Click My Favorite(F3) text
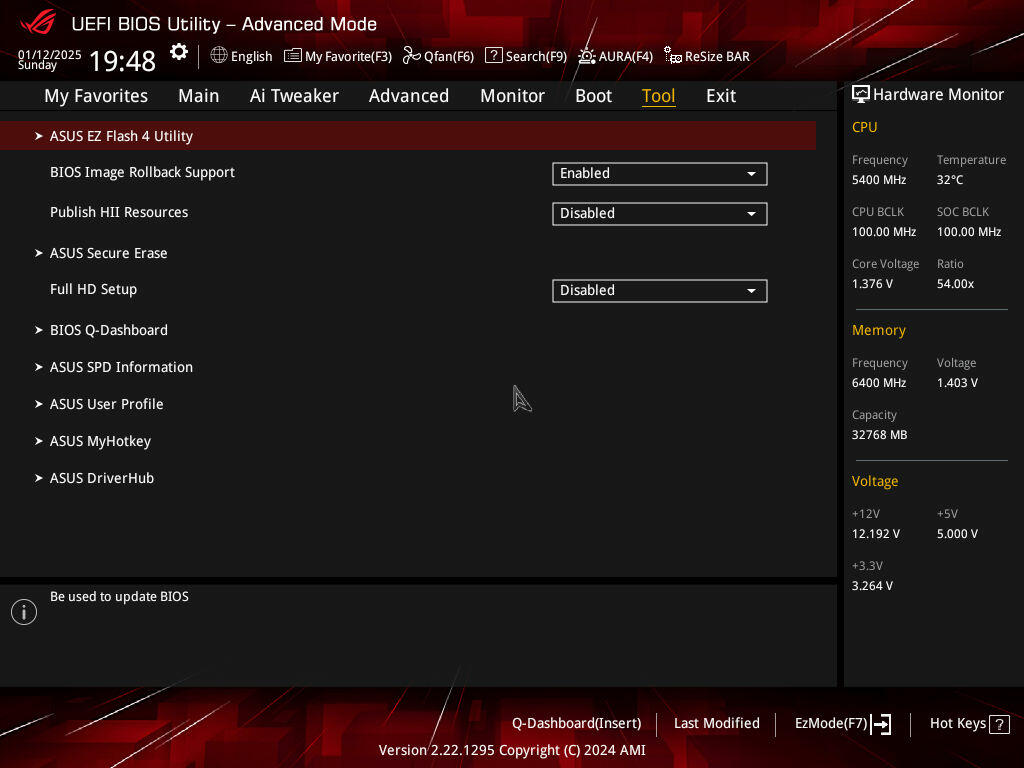Screen dimensions: 1024x768 click(348, 57)
